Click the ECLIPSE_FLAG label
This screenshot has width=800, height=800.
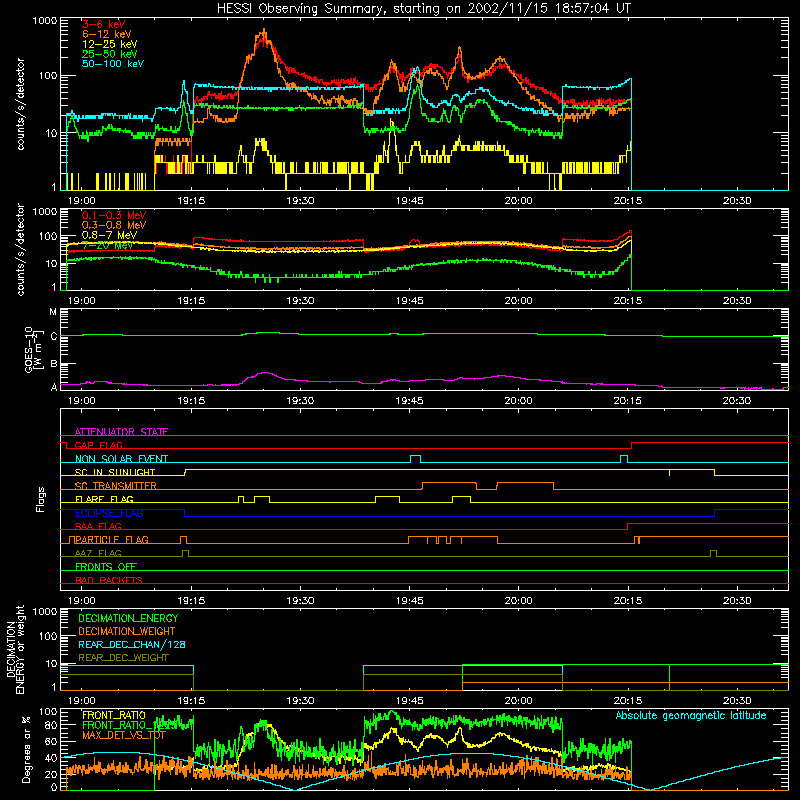point(109,513)
